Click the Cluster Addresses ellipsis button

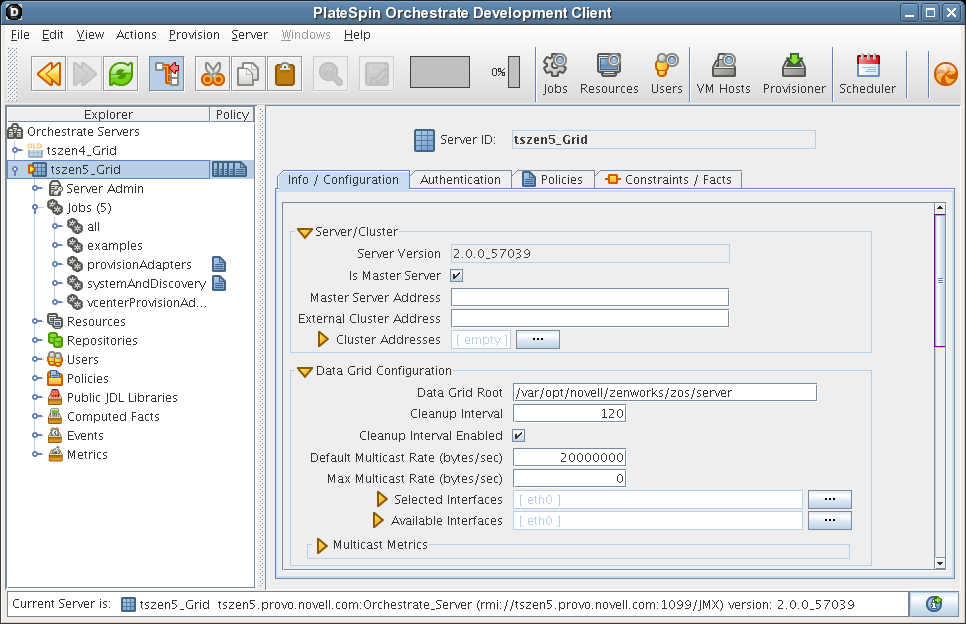(x=537, y=340)
